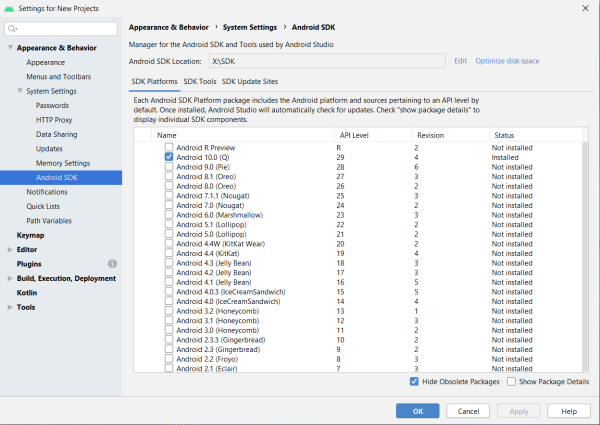Image resolution: width=600 pixels, height=425 pixels.
Task: Click the Plugins update count badge
Action: click(112, 263)
